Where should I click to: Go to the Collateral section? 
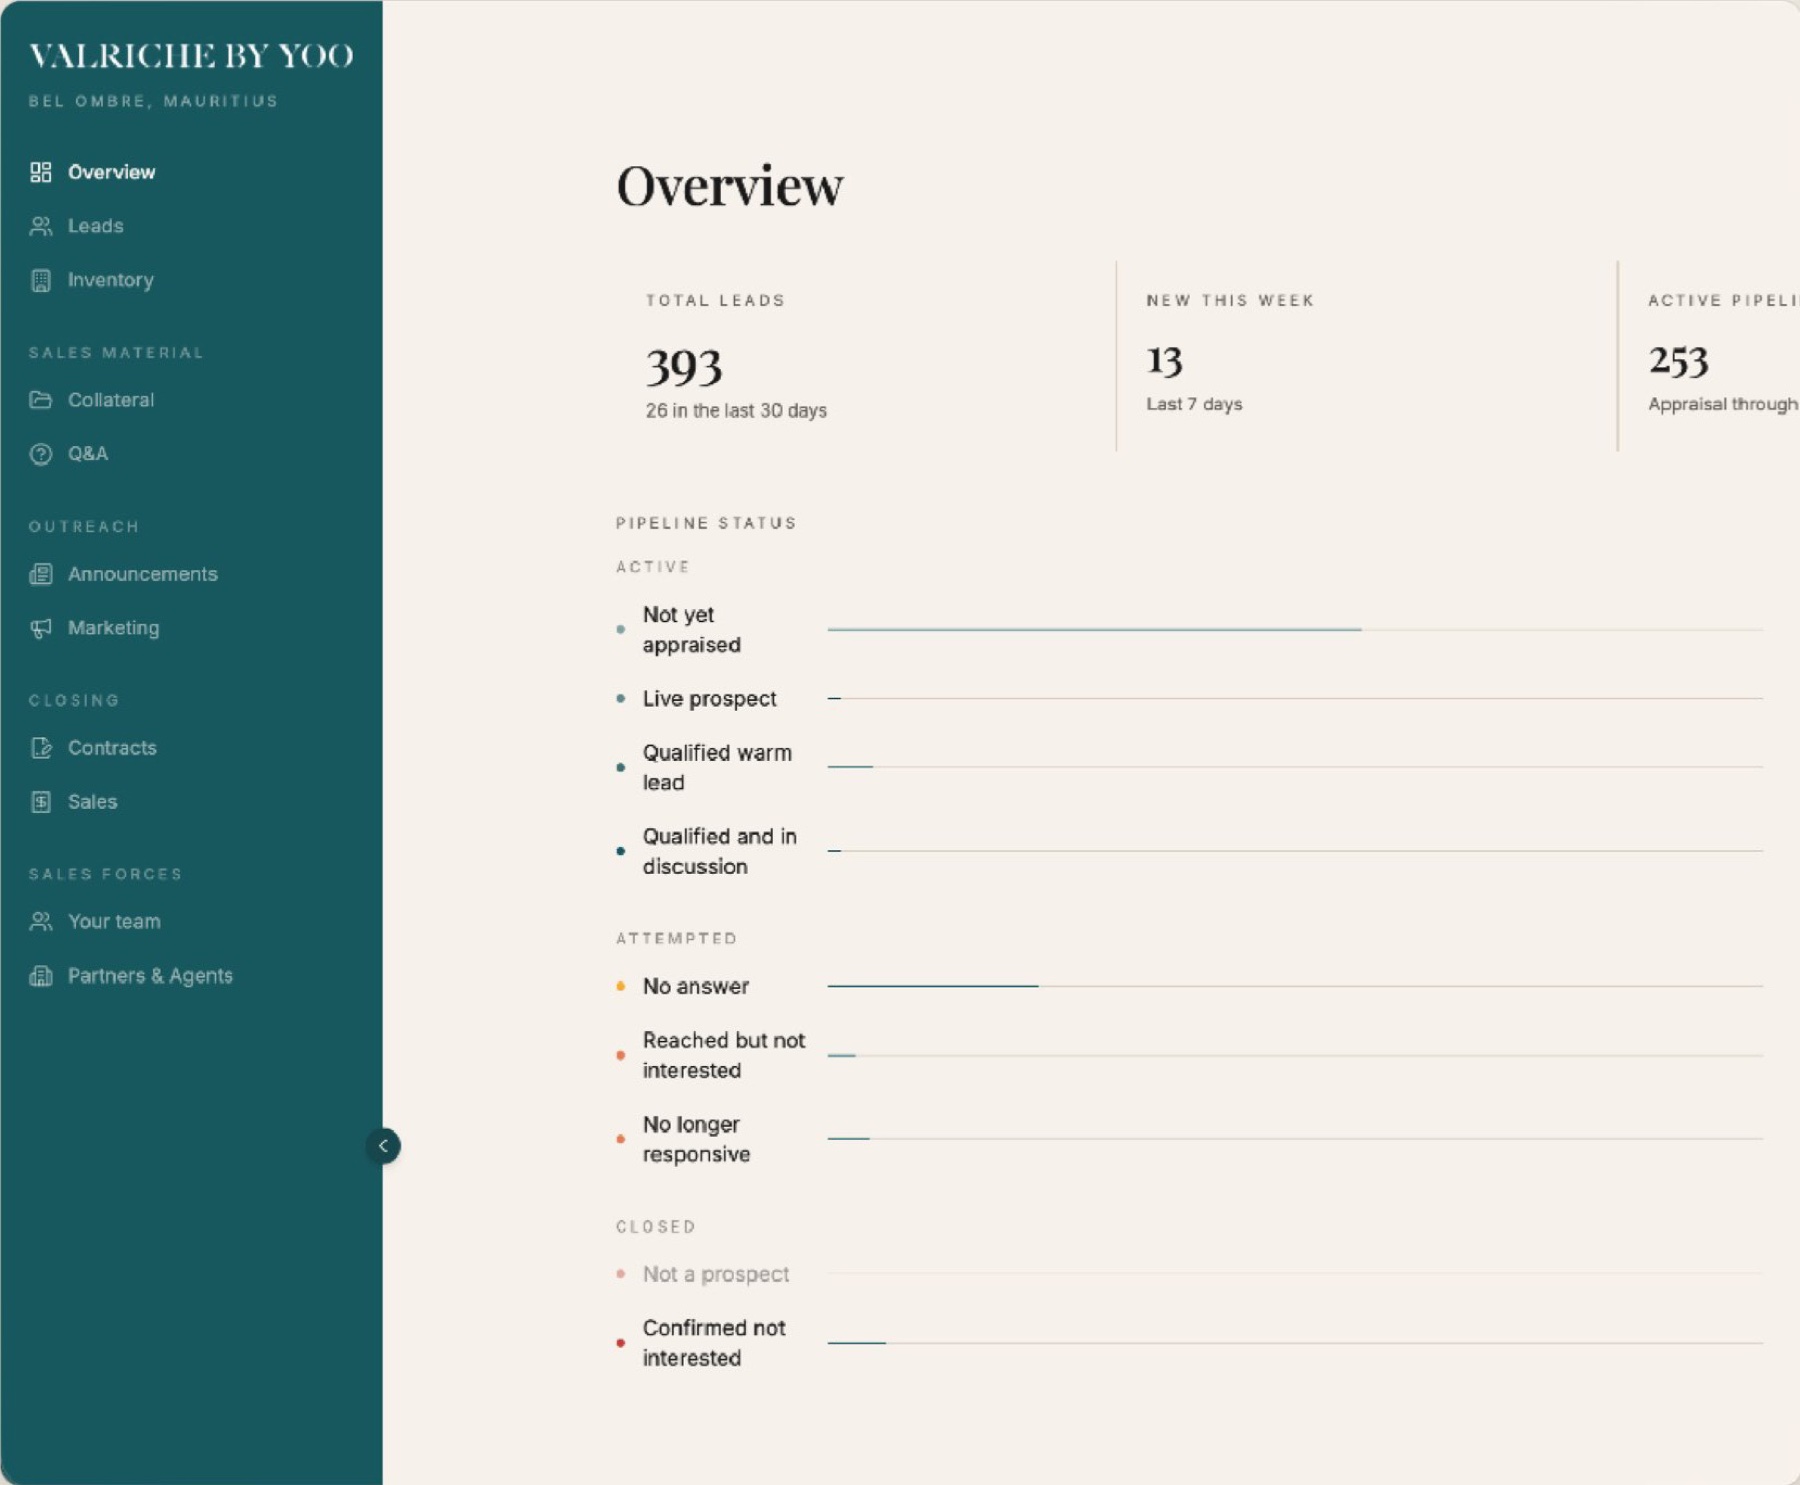tap(111, 400)
